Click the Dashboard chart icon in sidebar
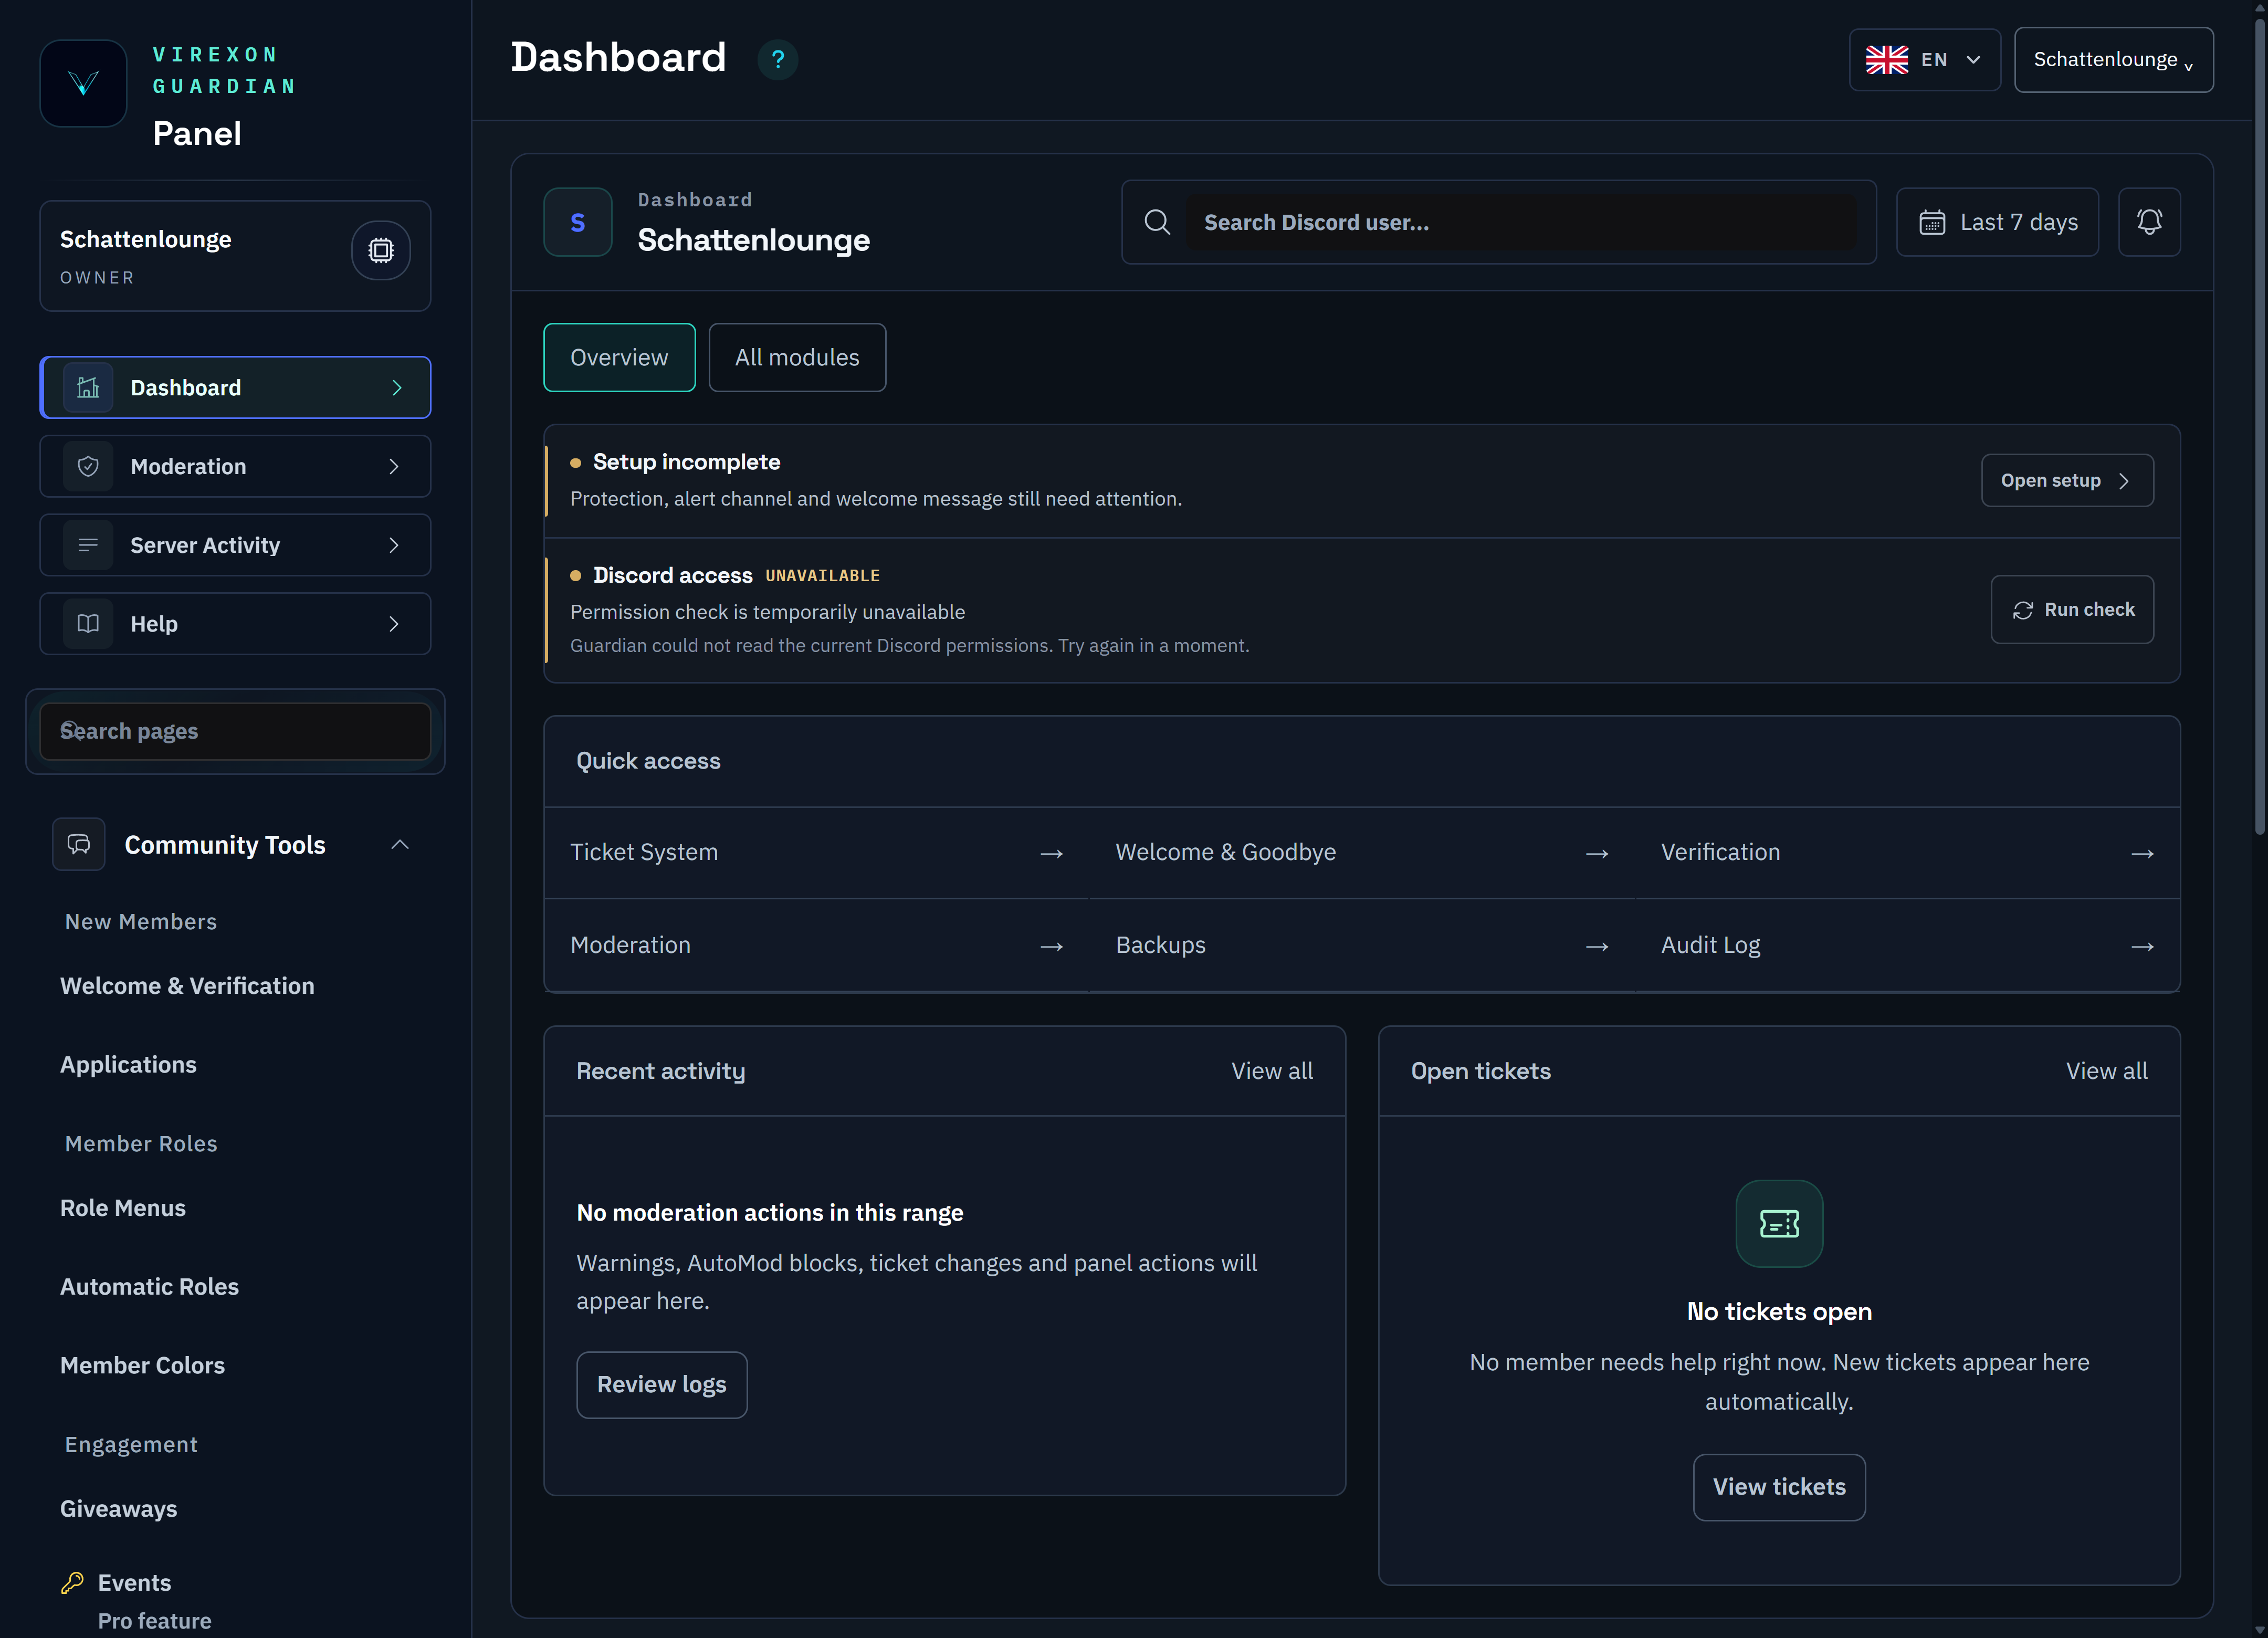Image resolution: width=2268 pixels, height=1638 pixels. 88,388
